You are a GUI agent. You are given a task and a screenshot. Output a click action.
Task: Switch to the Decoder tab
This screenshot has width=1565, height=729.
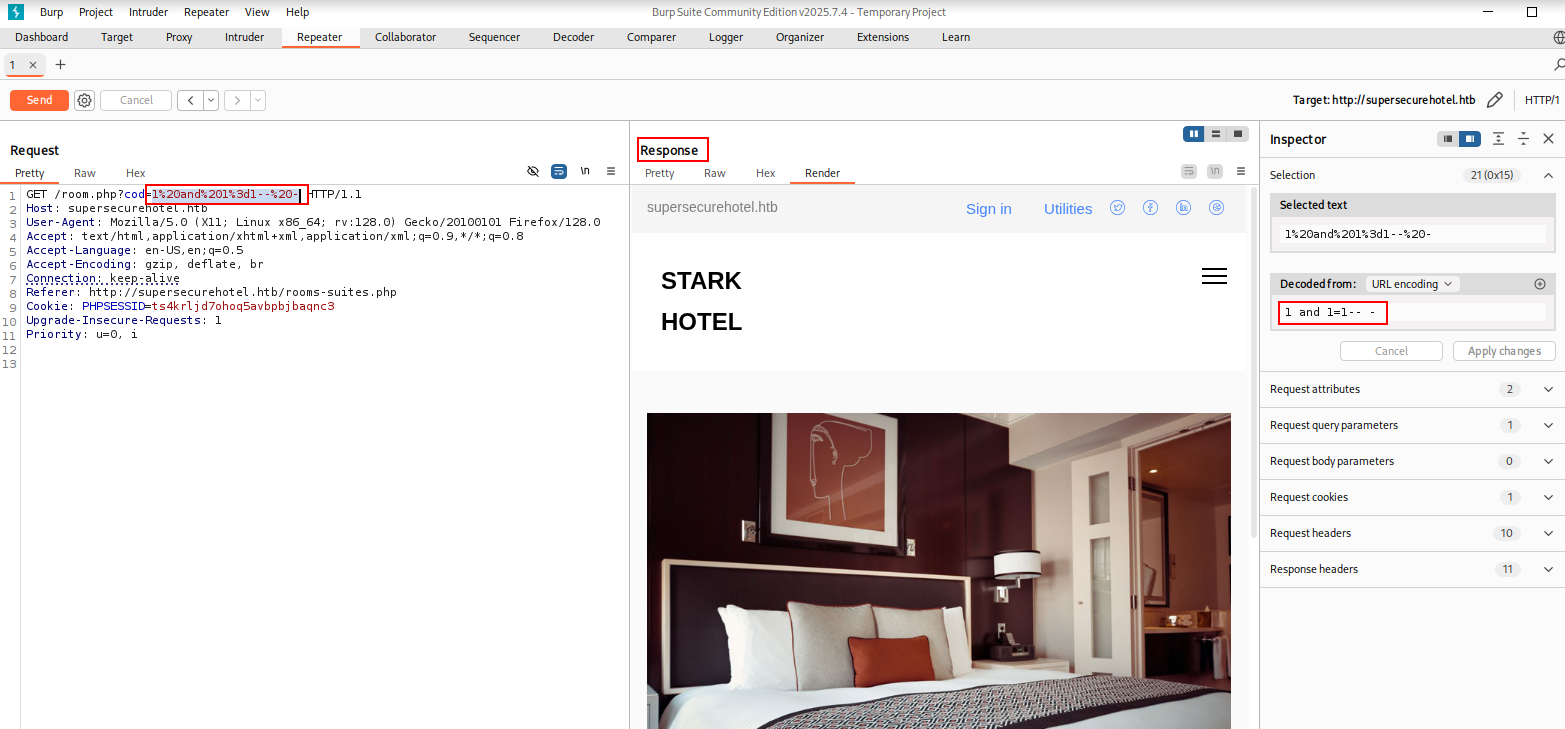tap(573, 37)
